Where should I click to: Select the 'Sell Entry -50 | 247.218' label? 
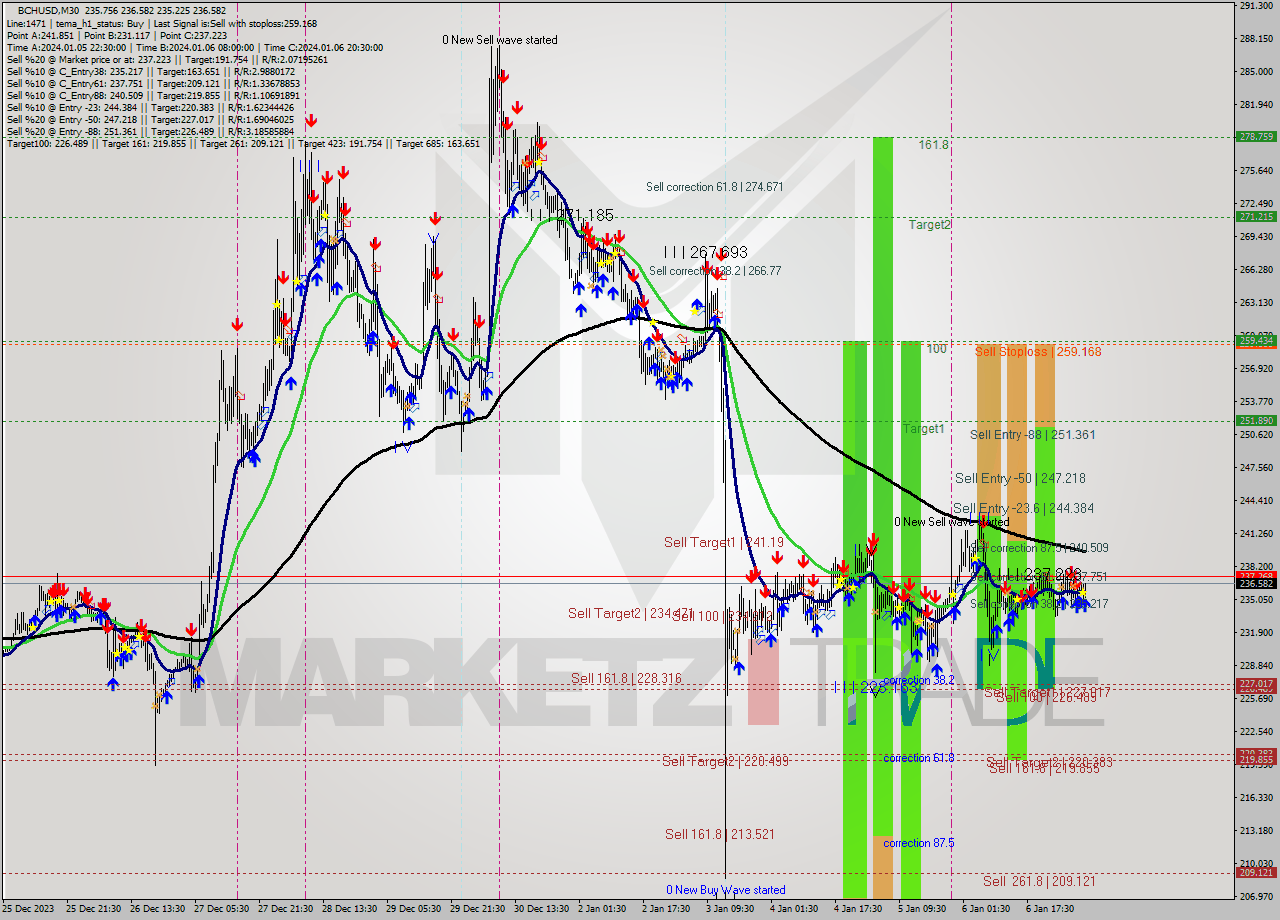(1020, 479)
